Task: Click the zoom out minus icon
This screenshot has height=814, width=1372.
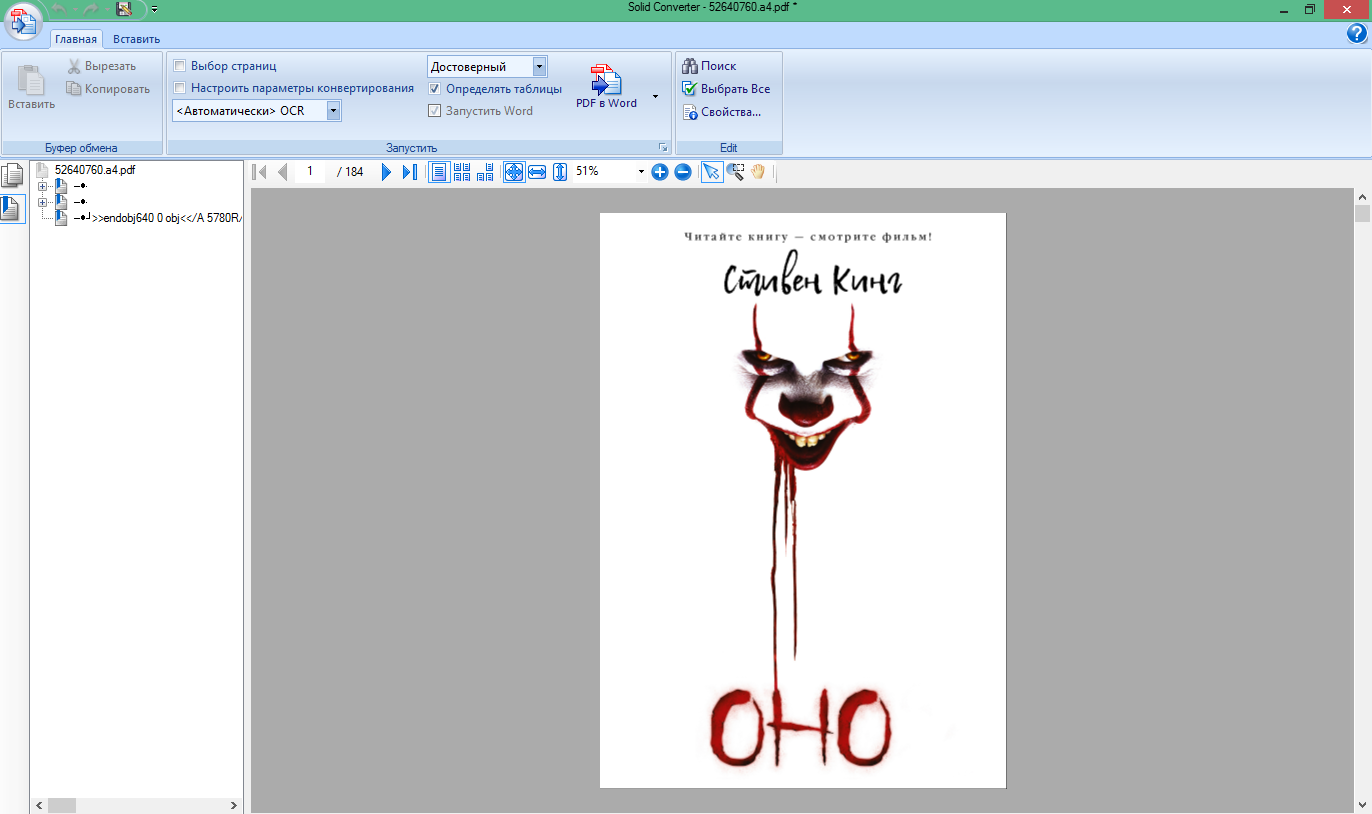Action: [x=683, y=172]
